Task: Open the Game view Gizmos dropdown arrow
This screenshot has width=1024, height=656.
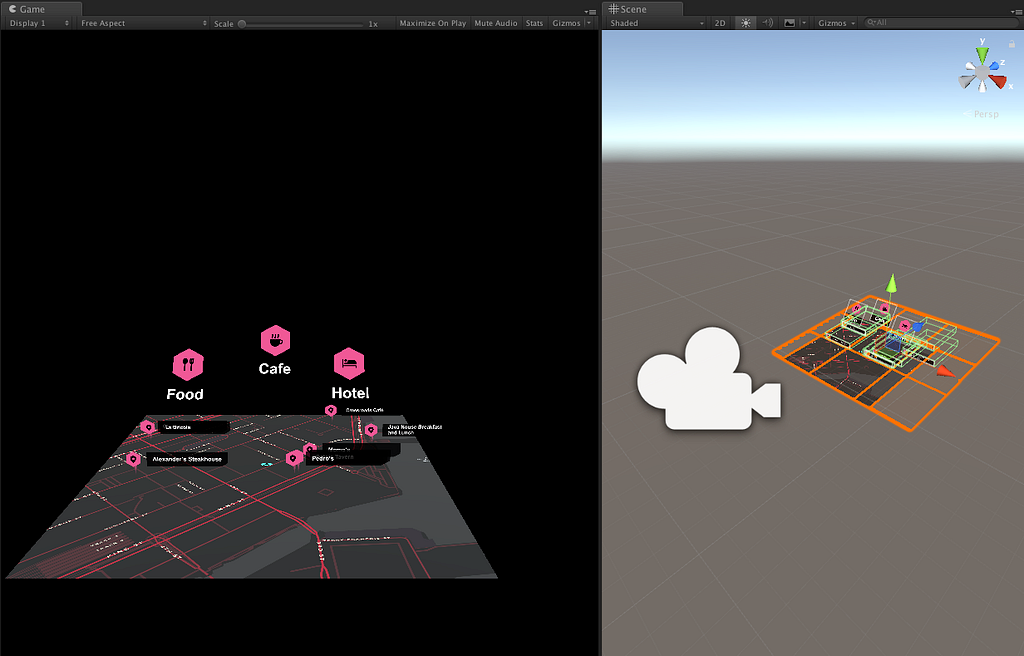Action: 588,24
